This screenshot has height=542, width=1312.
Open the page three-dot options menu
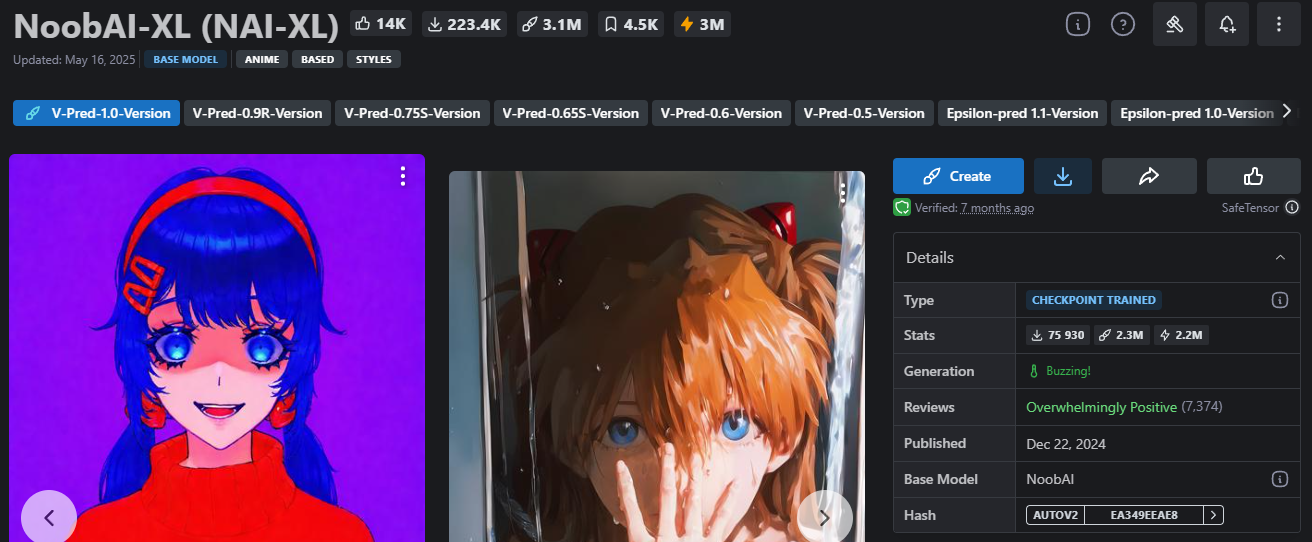(1279, 25)
